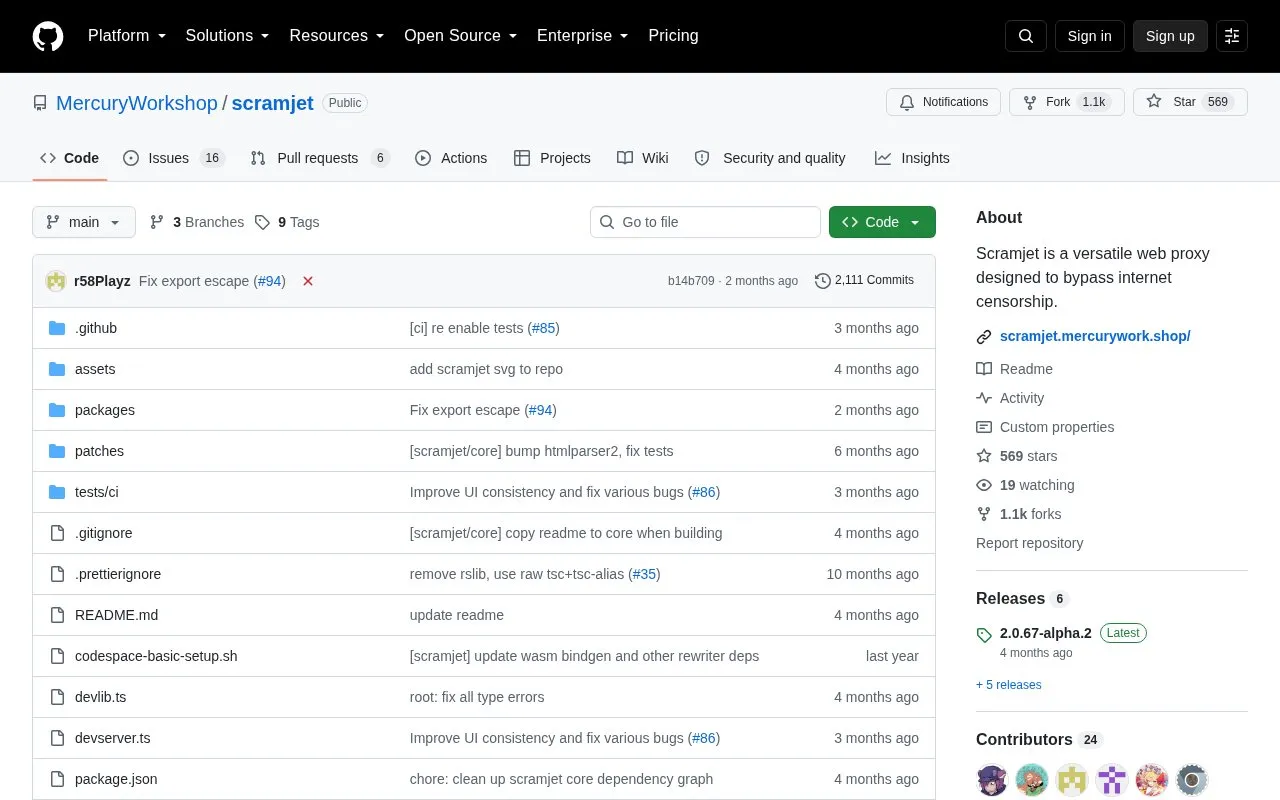Click the tag icon next to Tags
Image resolution: width=1280 pixels, height=800 pixels.
click(x=262, y=222)
